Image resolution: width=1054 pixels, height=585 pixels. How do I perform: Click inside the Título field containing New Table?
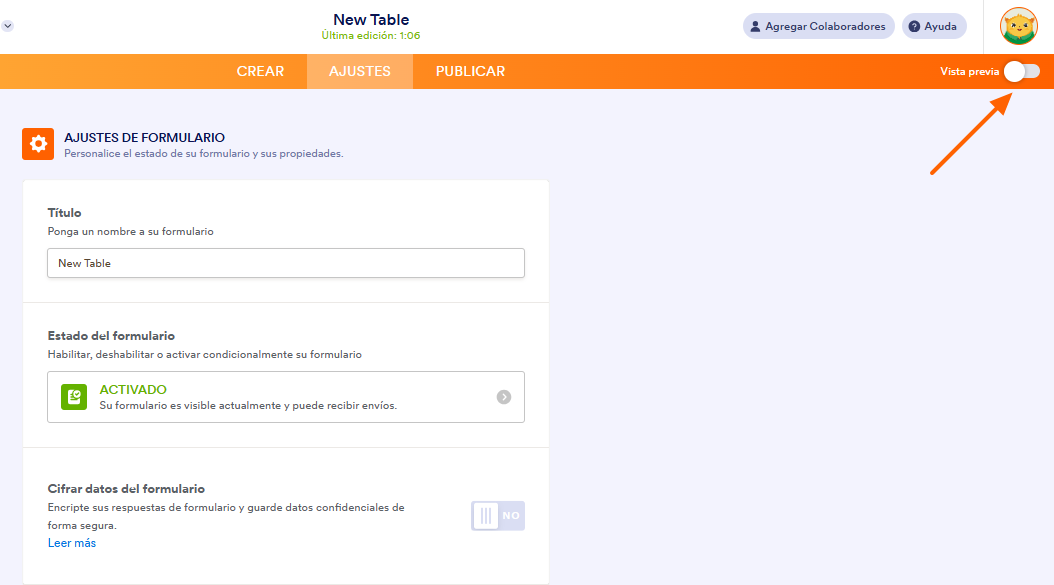coord(285,263)
